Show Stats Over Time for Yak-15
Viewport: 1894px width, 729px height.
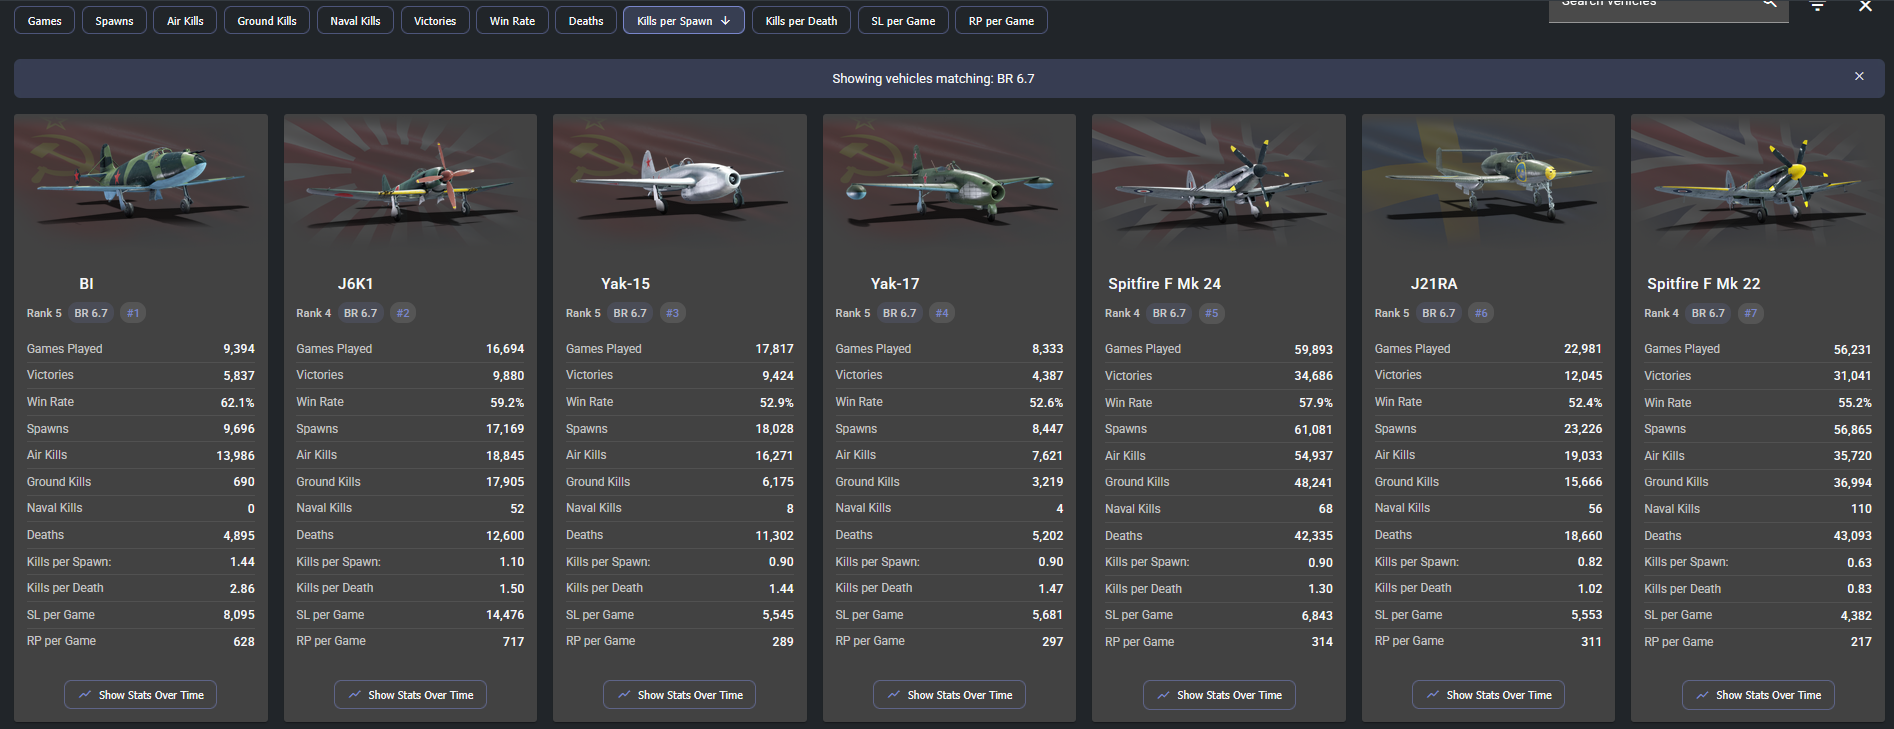coord(680,695)
